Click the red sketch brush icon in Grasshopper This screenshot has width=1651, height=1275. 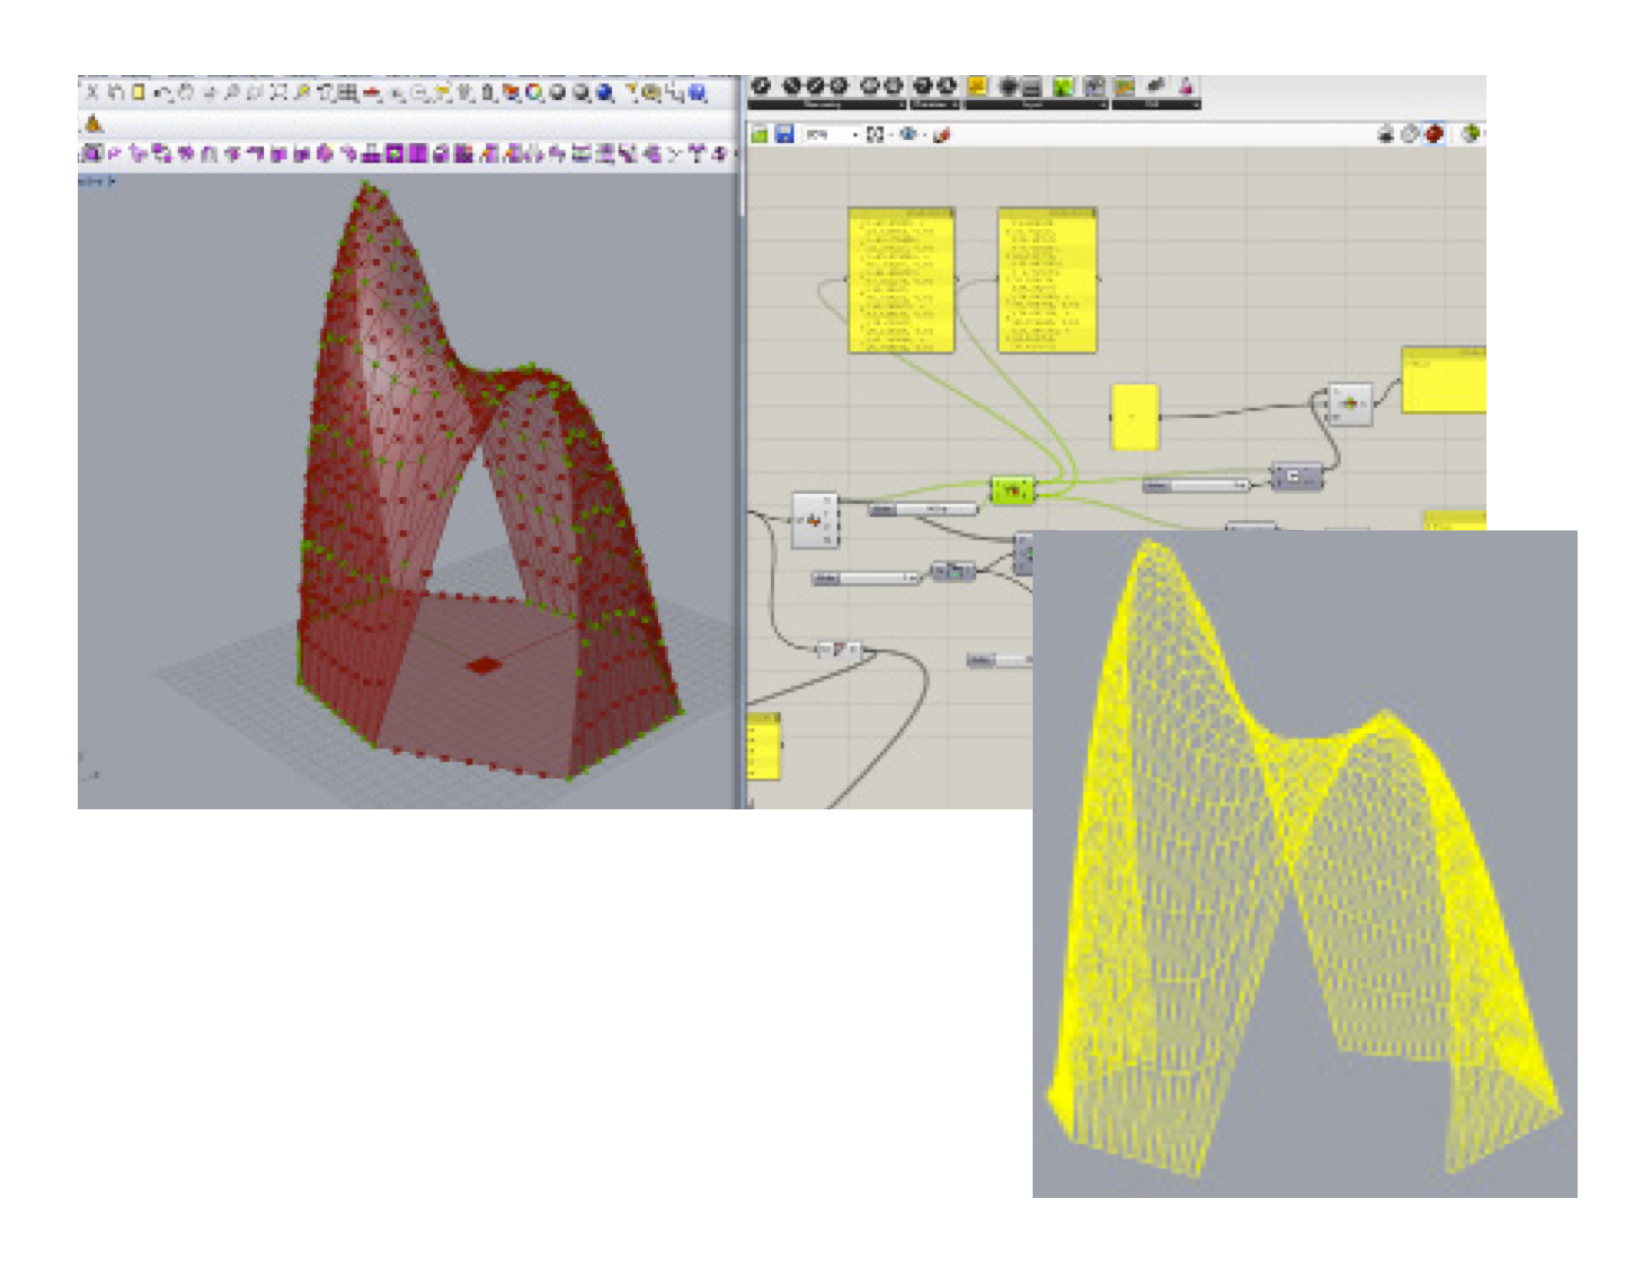941,134
